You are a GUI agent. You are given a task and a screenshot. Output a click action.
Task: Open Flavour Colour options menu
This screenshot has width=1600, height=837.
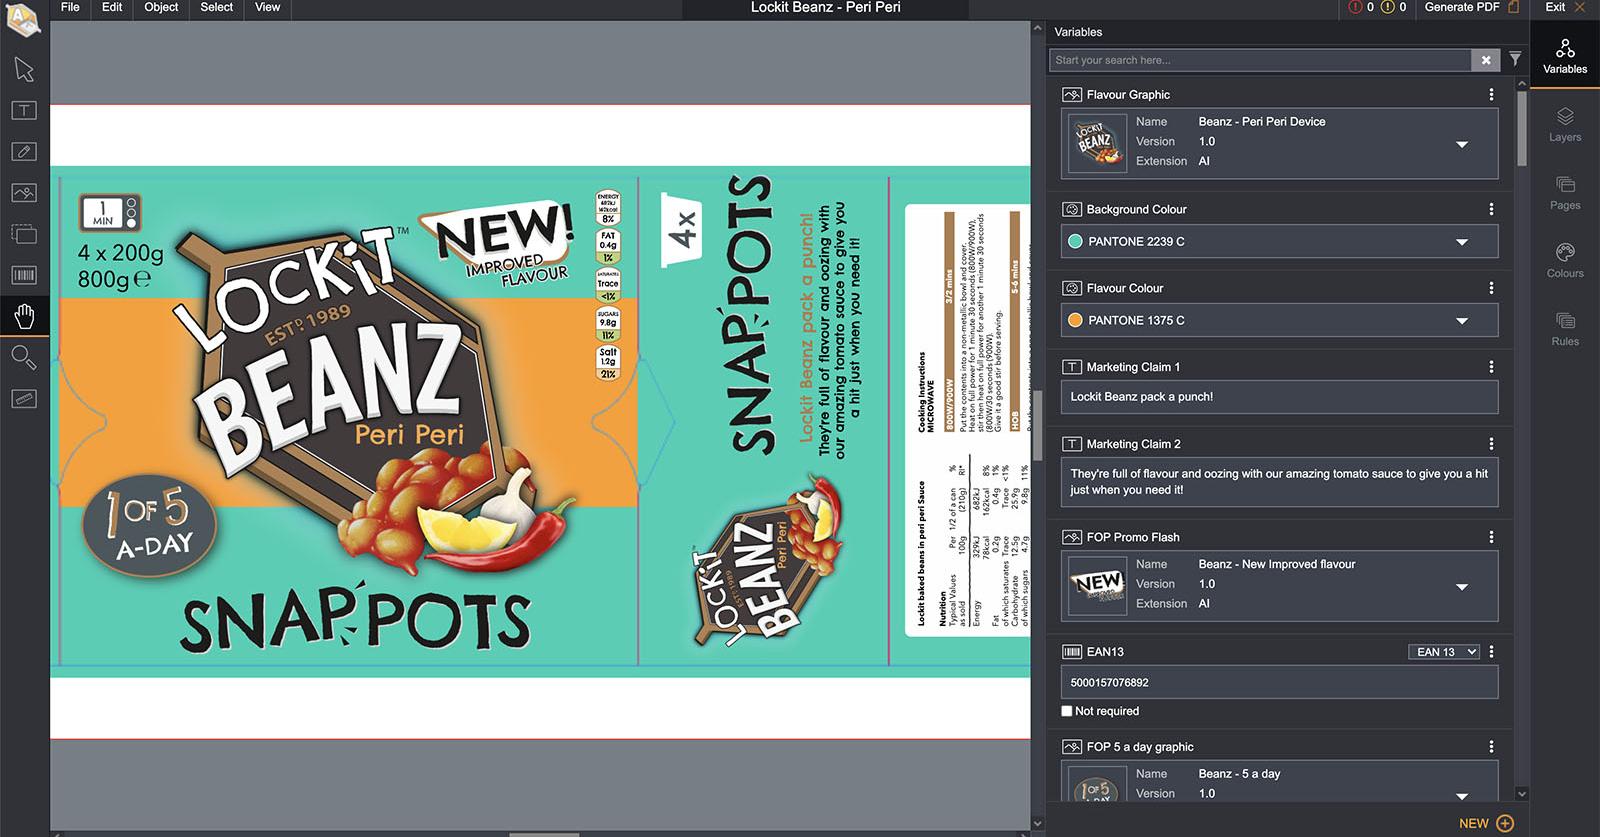pyautogui.click(x=1491, y=288)
